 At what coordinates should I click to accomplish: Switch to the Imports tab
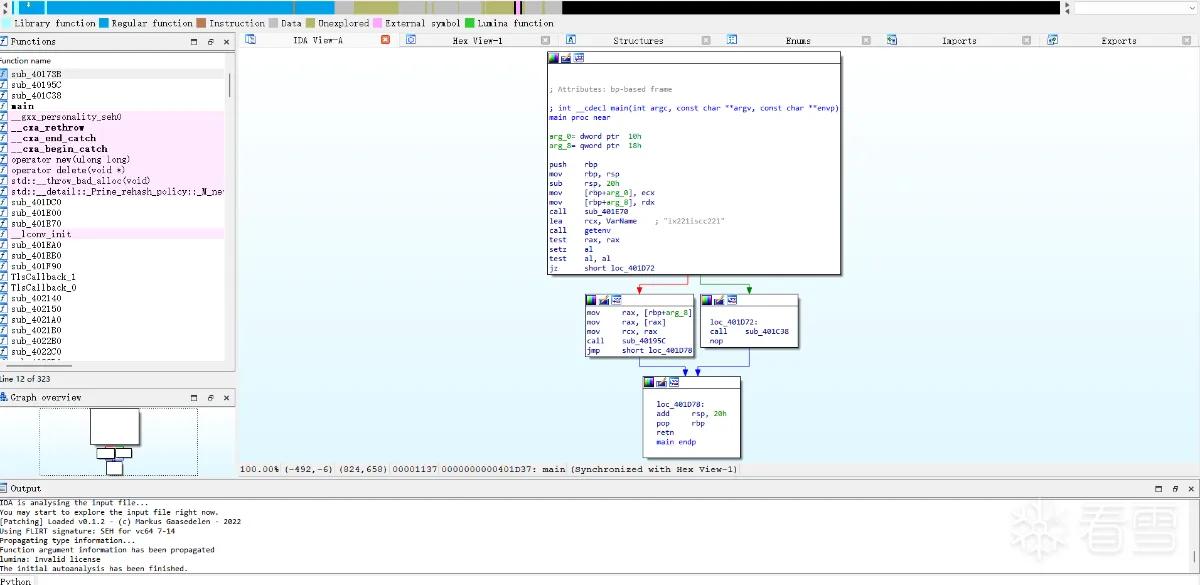click(959, 41)
